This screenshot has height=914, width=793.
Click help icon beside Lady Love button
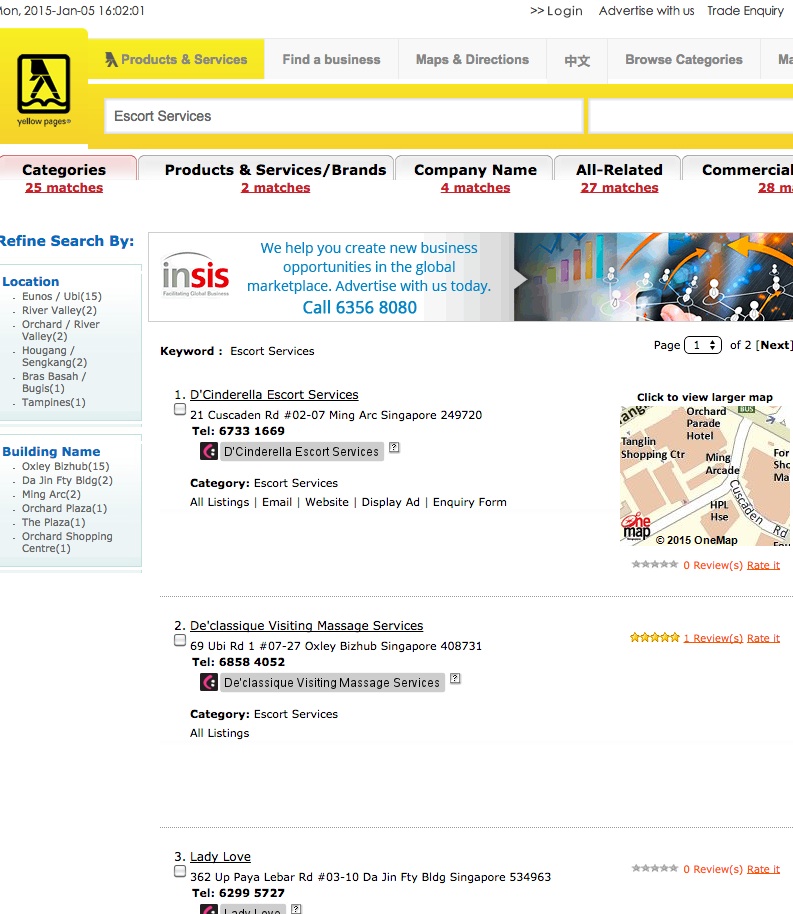click(296, 909)
